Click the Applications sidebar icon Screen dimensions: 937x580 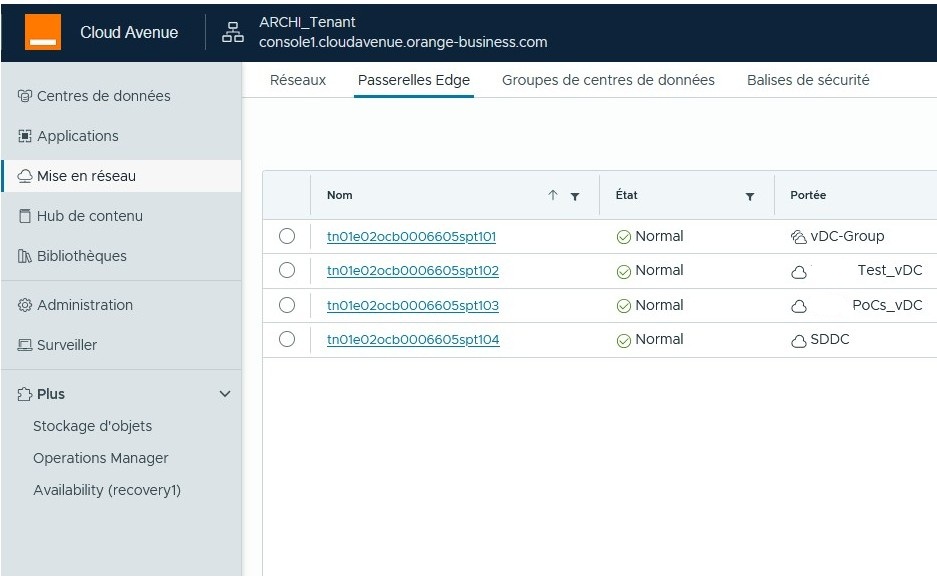point(25,136)
